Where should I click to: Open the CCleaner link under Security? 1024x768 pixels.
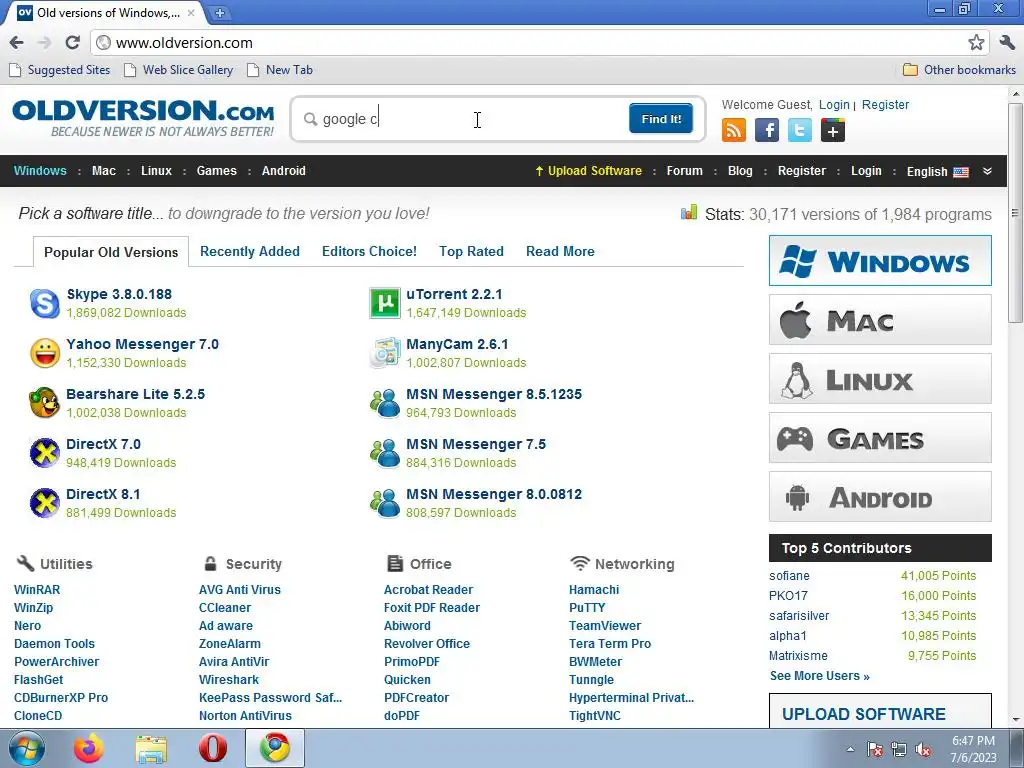(x=225, y=607)
